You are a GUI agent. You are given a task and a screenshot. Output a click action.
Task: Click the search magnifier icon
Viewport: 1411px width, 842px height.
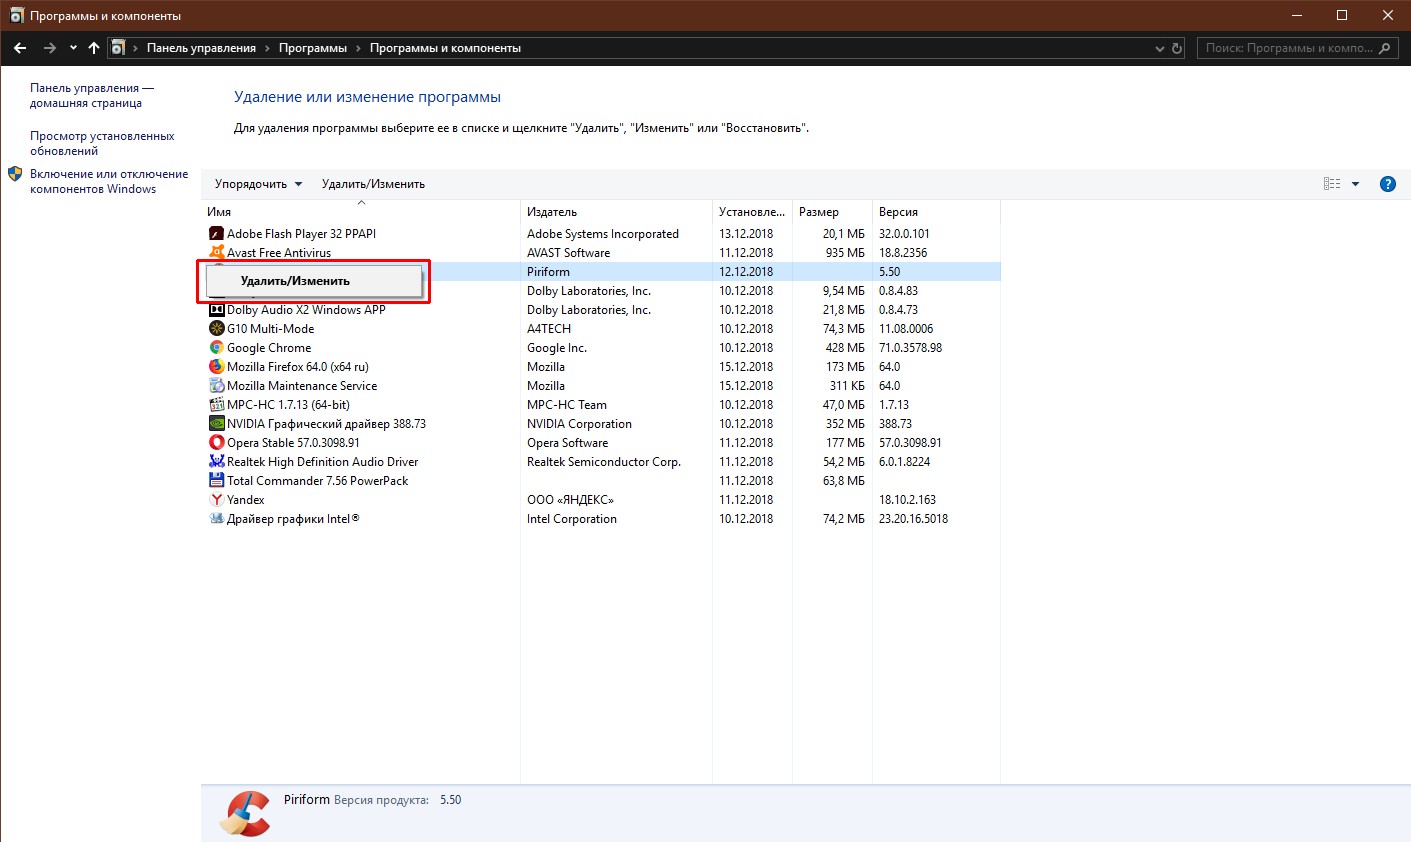pos(1385,48)
